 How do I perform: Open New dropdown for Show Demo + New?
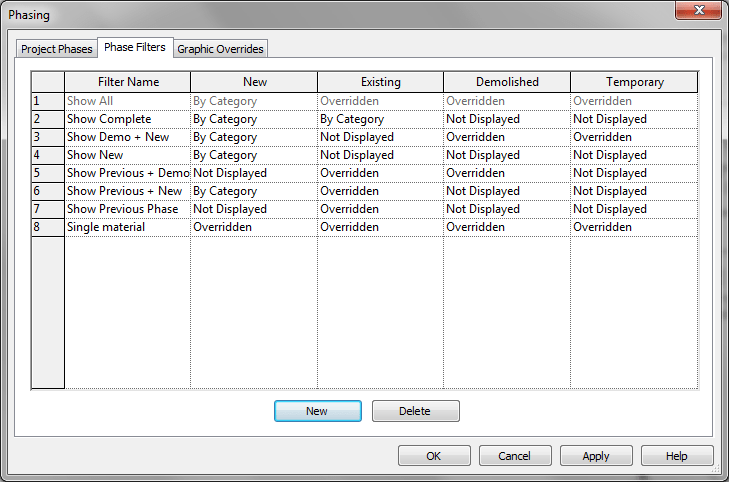(253, 137)
